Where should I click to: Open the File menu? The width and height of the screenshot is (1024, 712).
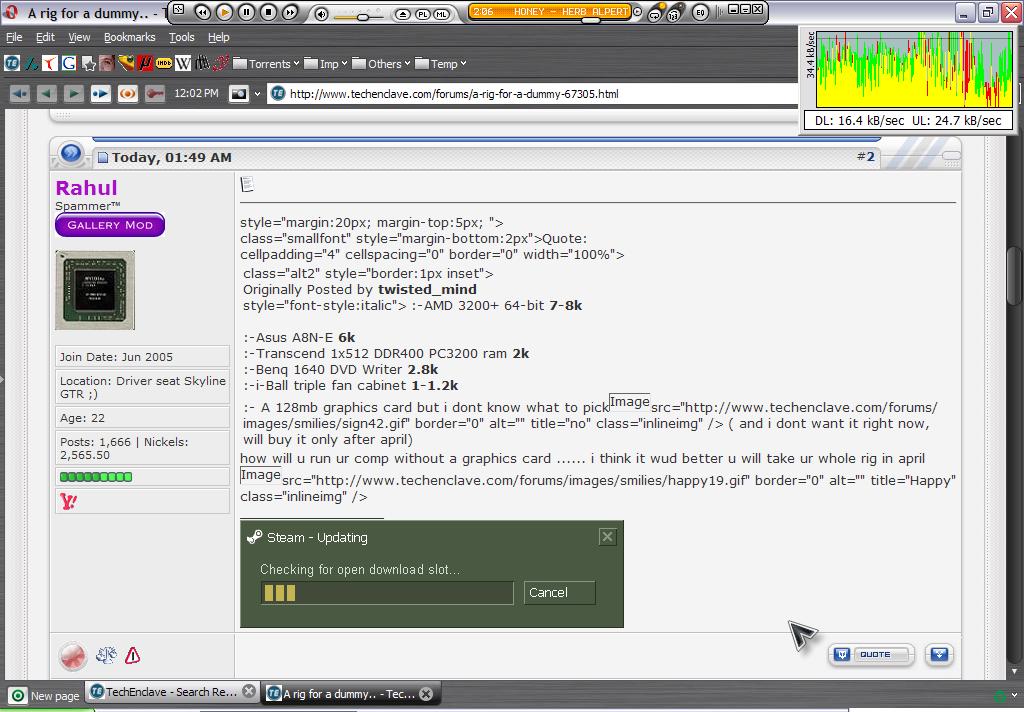(x=14, y=37)
